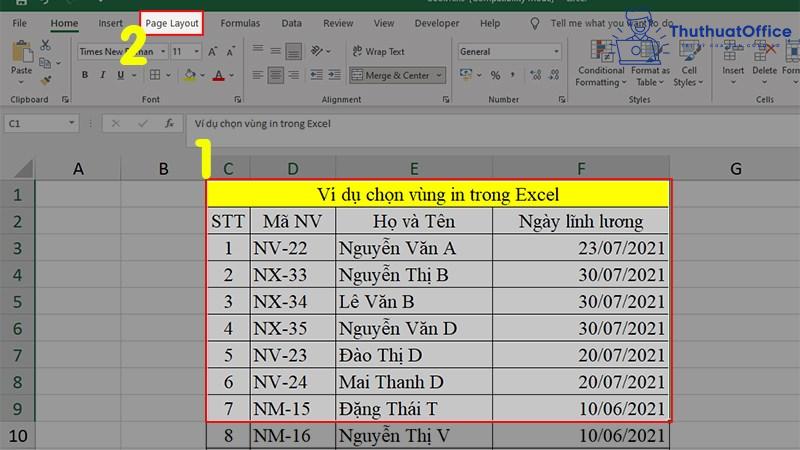Screen dimensions: 800x450
Task: Open Font dialog launcher
Action: pos(237,99)
